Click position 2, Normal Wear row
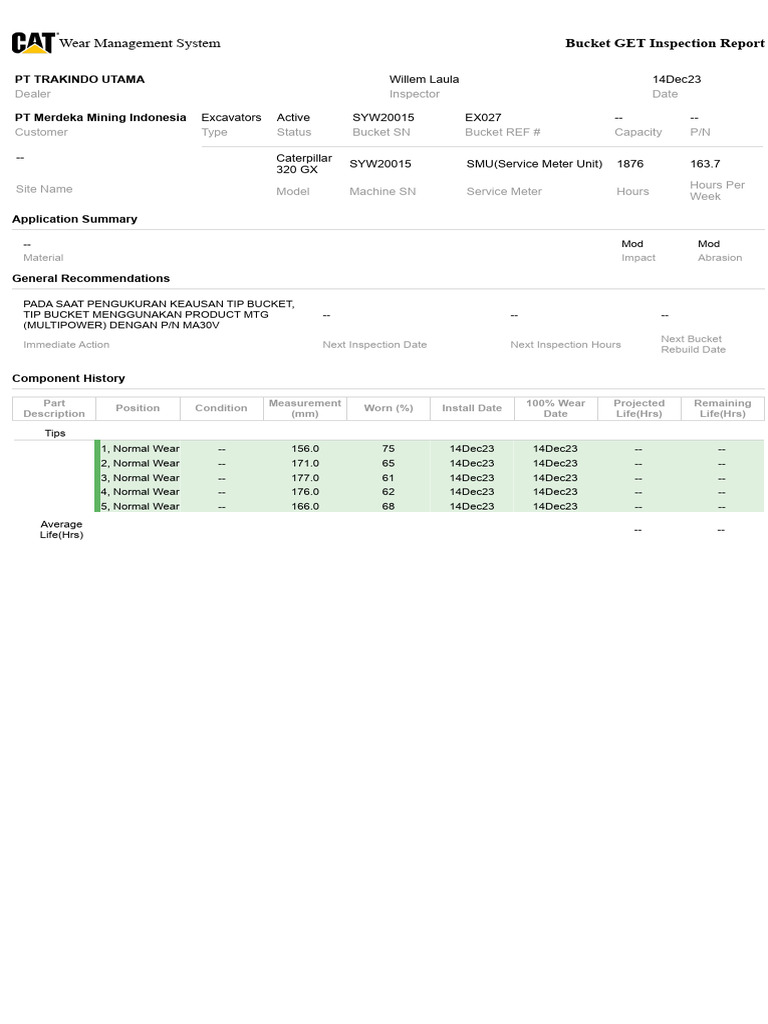 pyautogui.click(x=430, y=463)
